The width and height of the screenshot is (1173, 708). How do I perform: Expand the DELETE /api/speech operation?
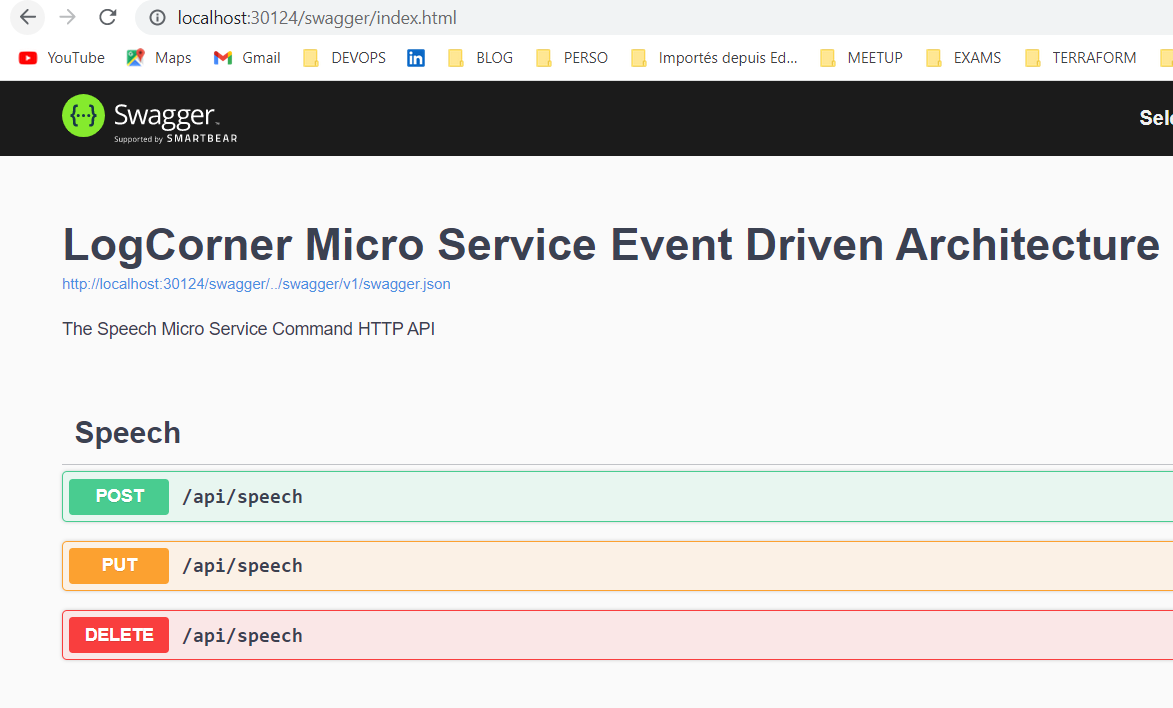coord(118,634)
